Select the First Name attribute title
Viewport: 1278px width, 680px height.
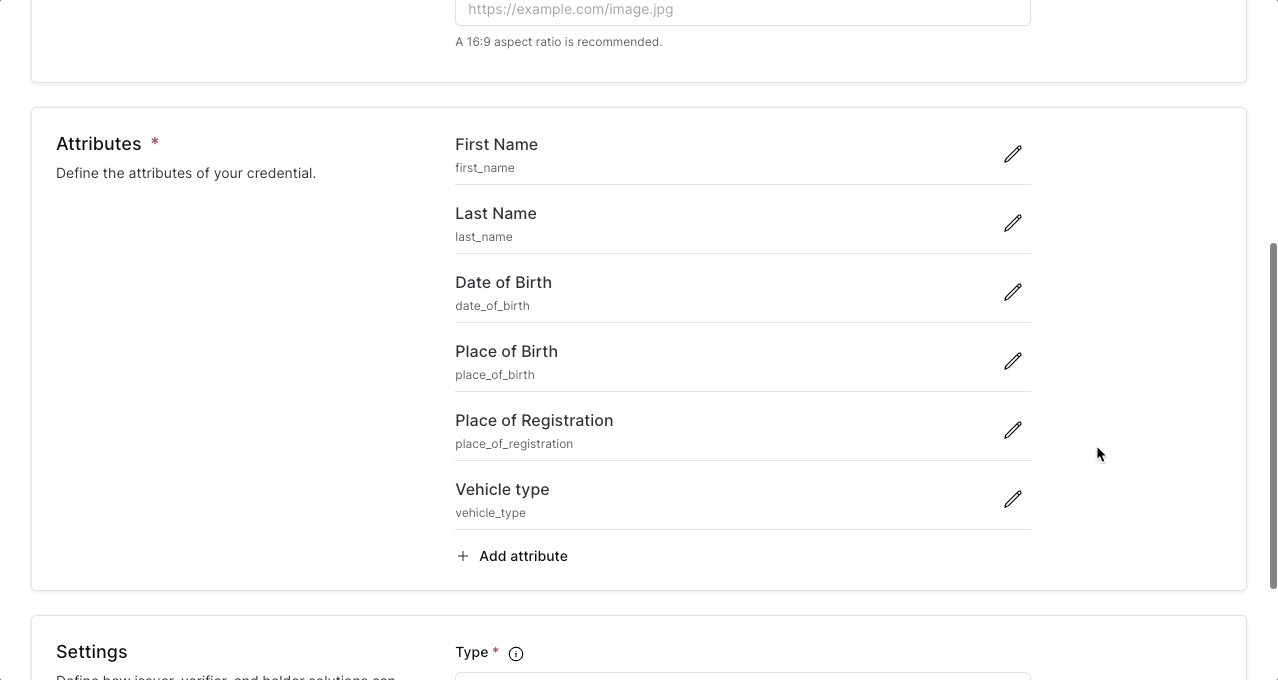(x=496, y=145)
